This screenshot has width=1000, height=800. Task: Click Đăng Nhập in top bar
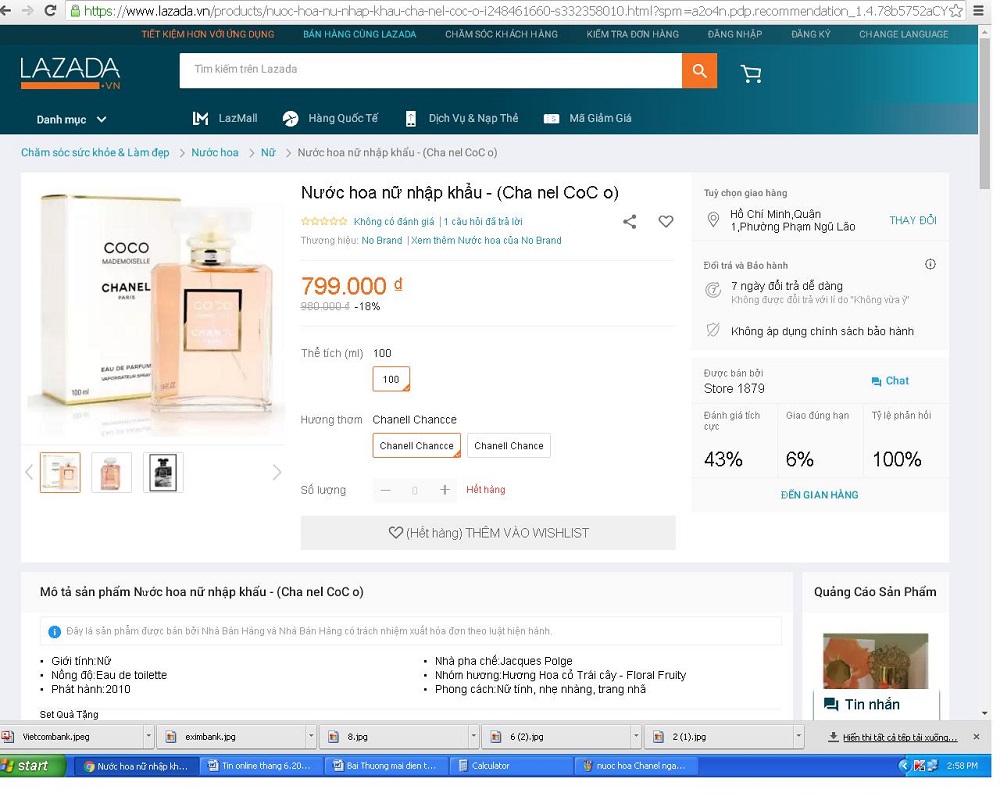tap(735, 34)
